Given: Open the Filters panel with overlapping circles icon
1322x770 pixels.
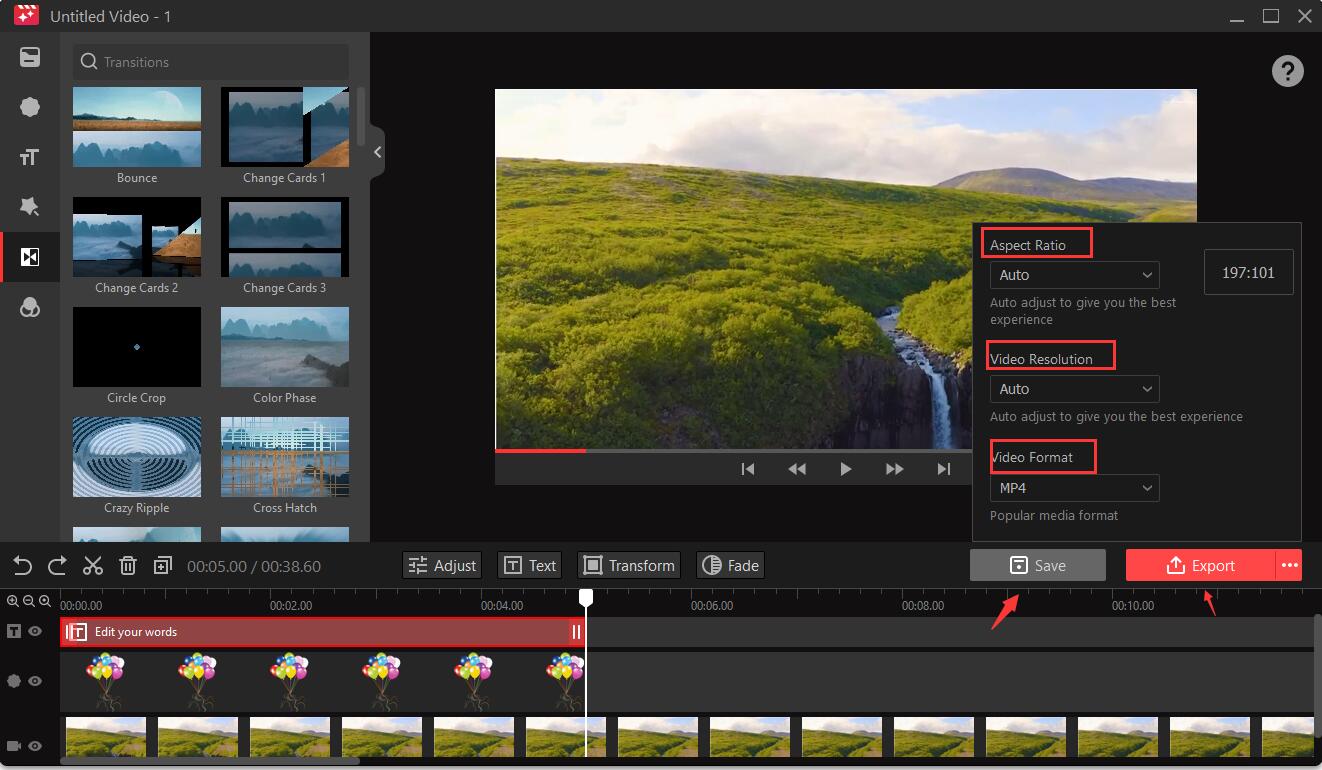Looking at the screenshot, I should click(x=30, y=307).
